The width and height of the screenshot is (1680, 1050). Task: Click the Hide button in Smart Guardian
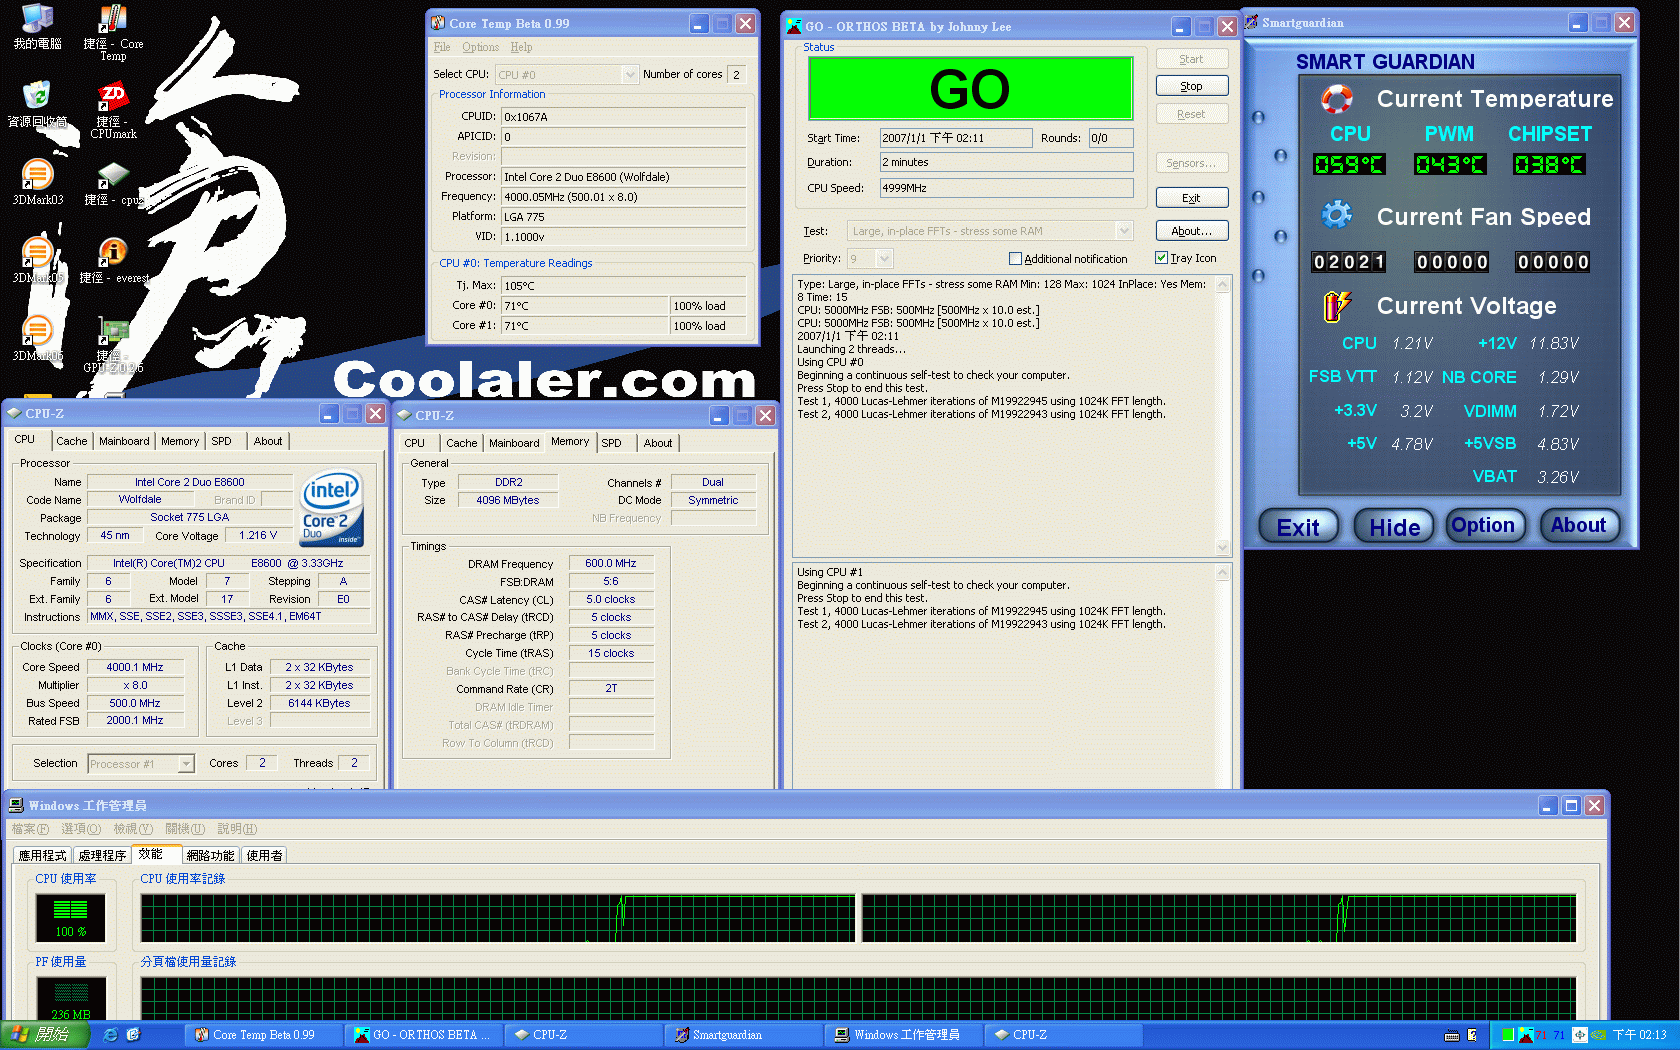pyautogui.click(x=1394, y=526)
